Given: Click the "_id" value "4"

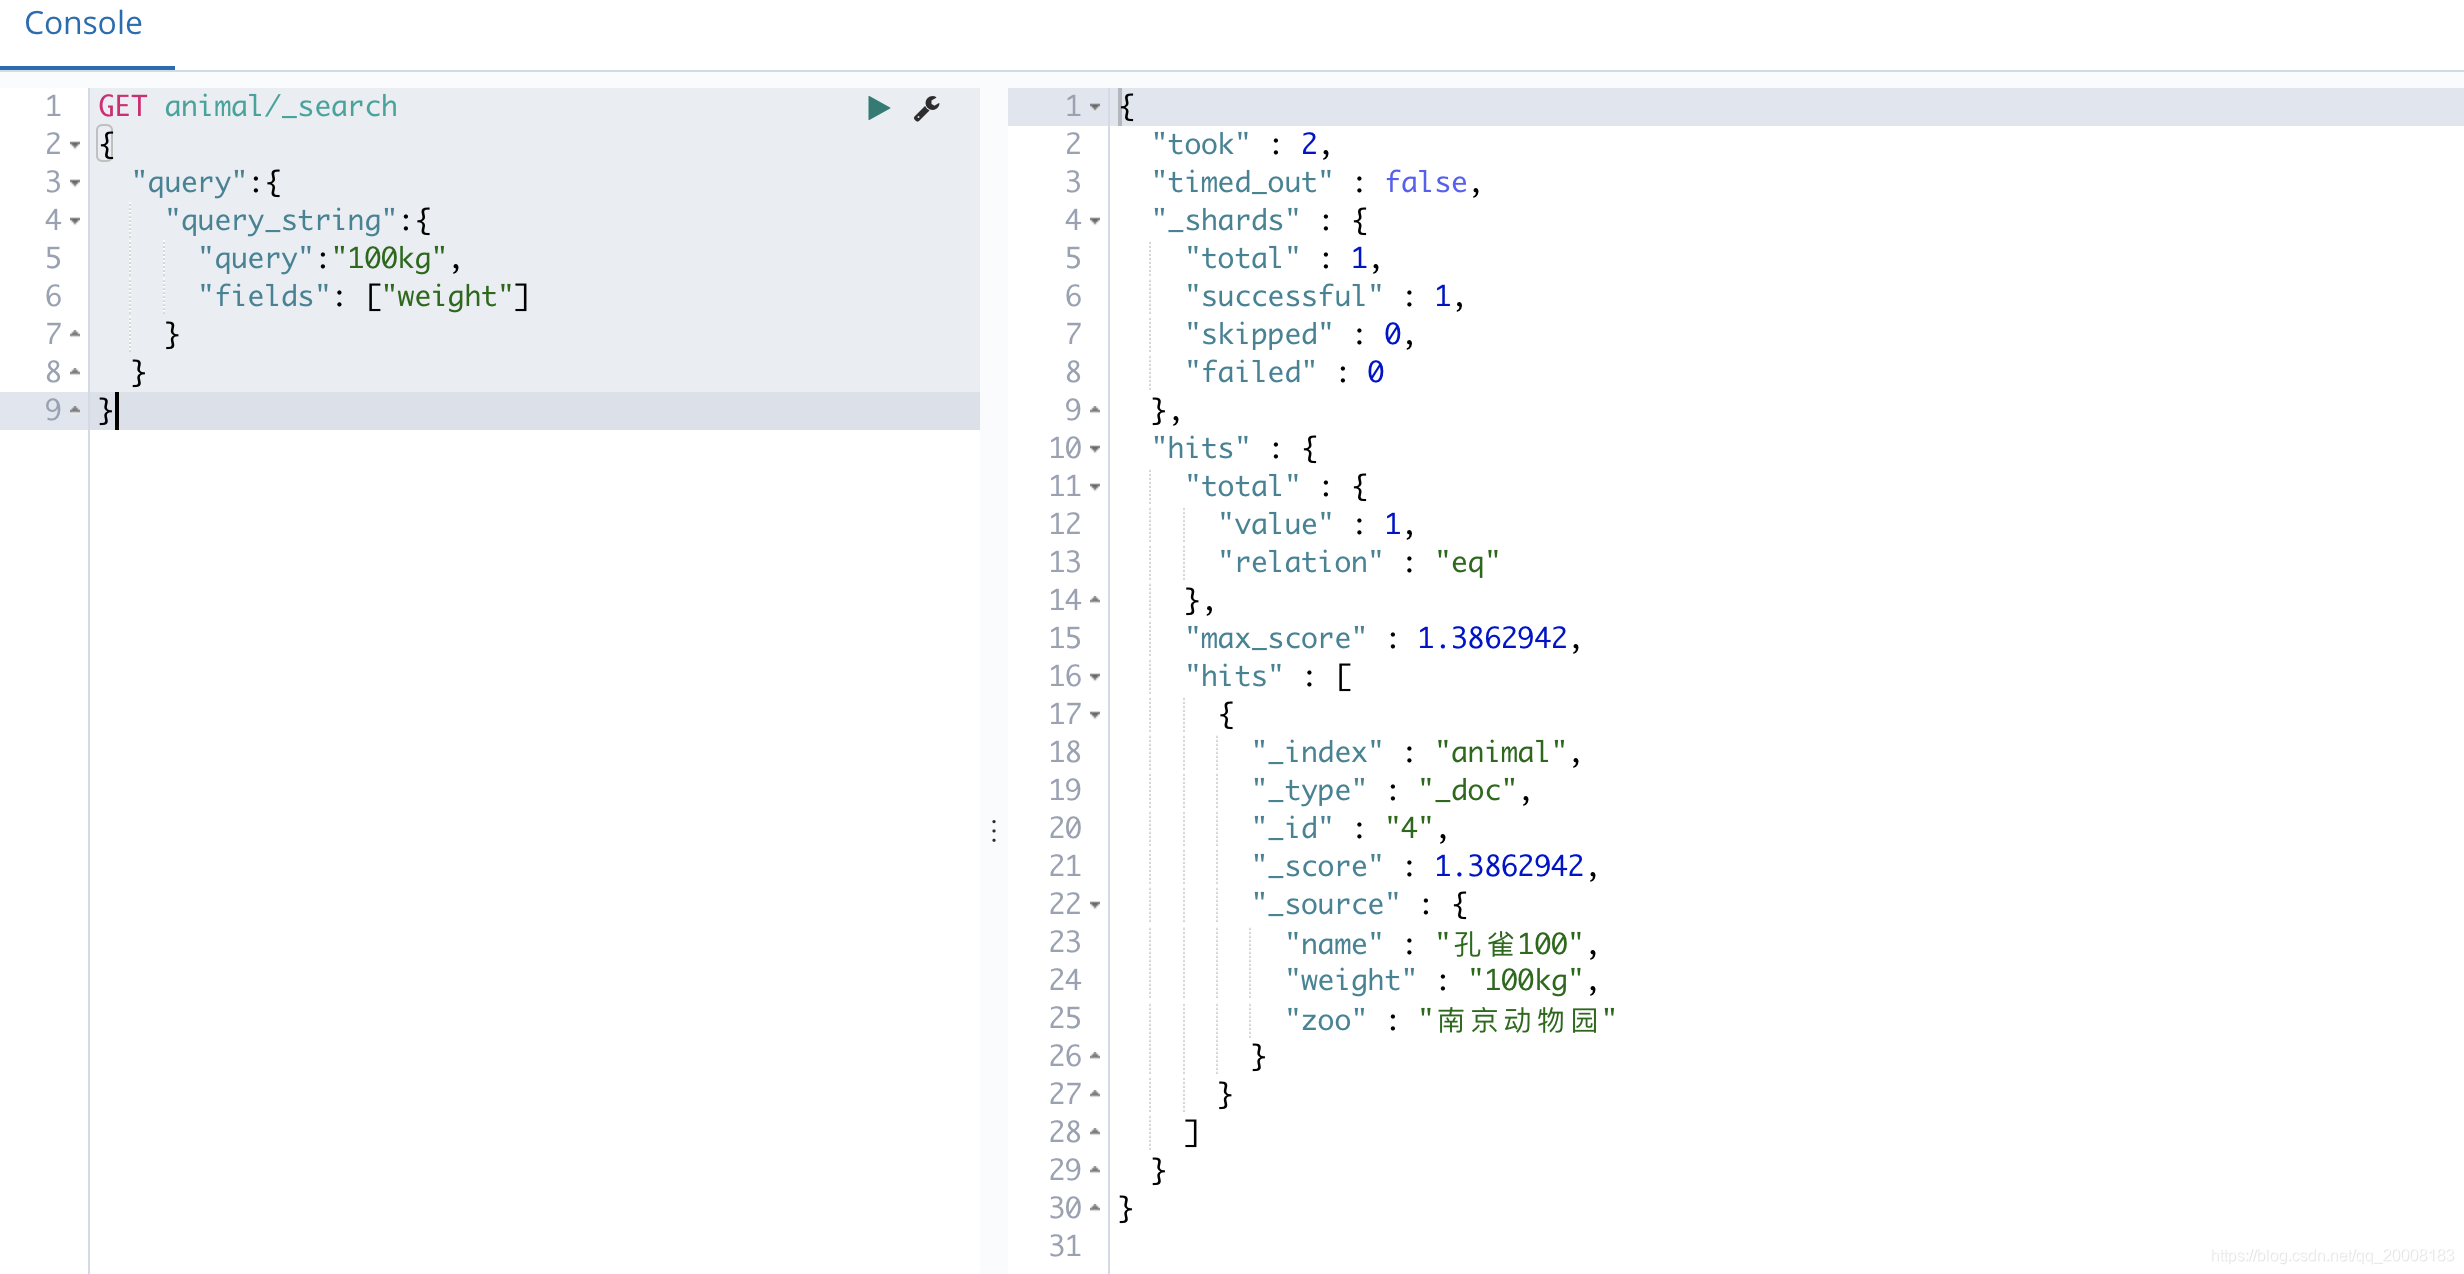Looking at the screenshot, I should tap(1409, 828).
